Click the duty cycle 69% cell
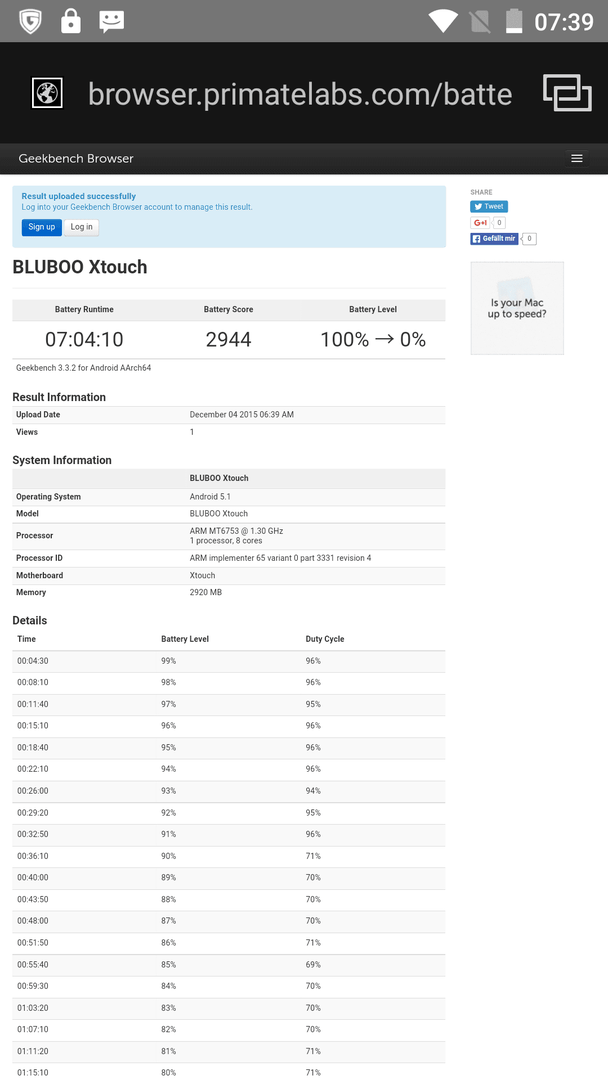Screen dimensions: 608x1080 [x=313, y=964]
